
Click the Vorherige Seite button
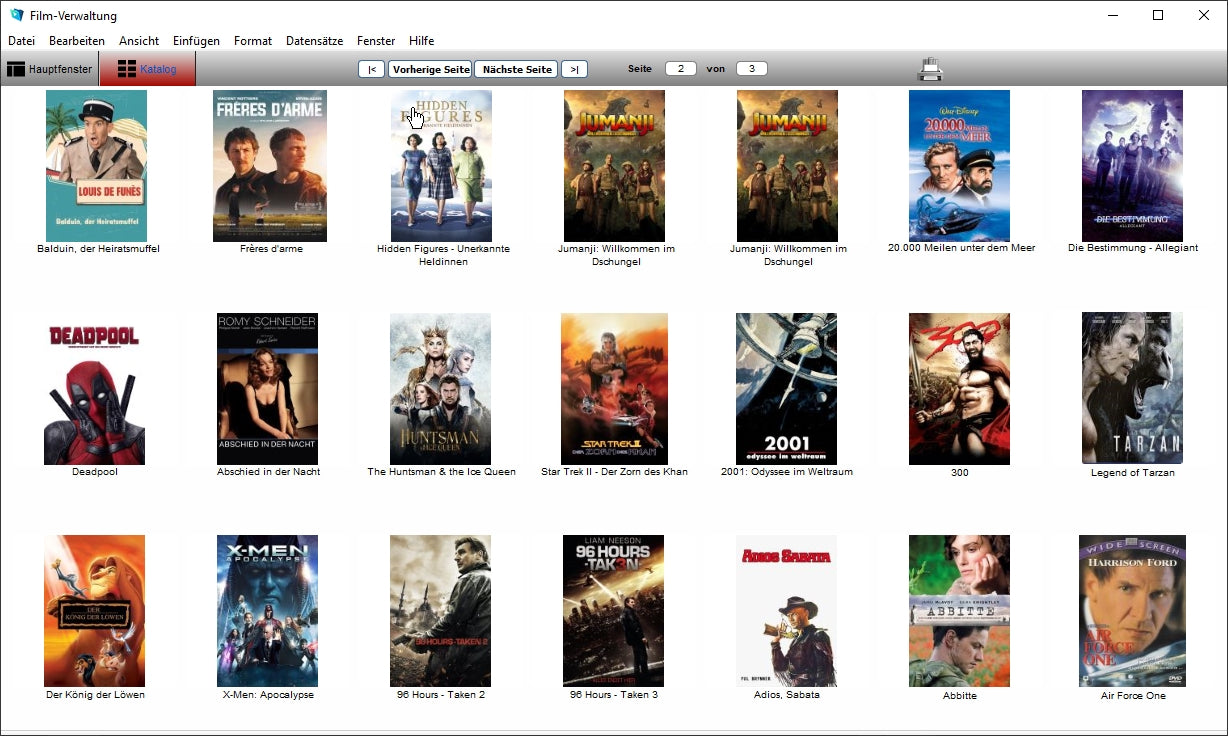tap(430, 69)
